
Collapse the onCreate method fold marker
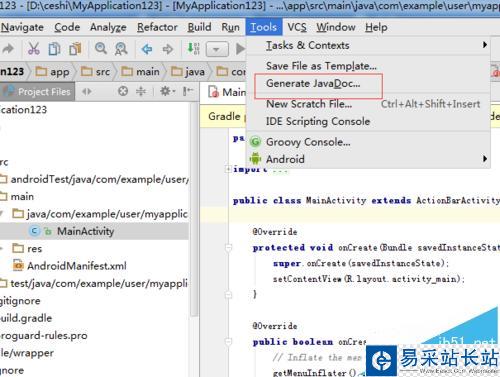(x=229, y=248)
